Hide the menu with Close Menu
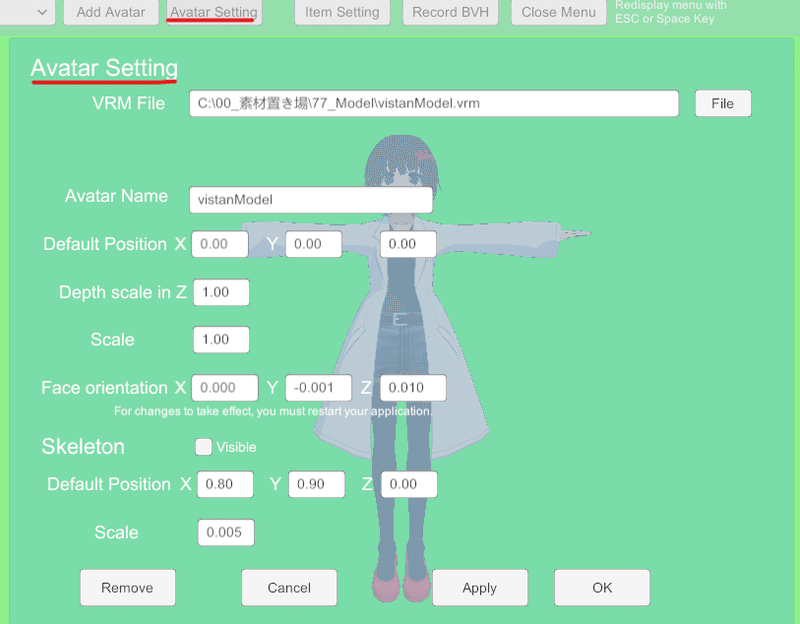The height and width of the screenshot is (624, 800). 558,13
